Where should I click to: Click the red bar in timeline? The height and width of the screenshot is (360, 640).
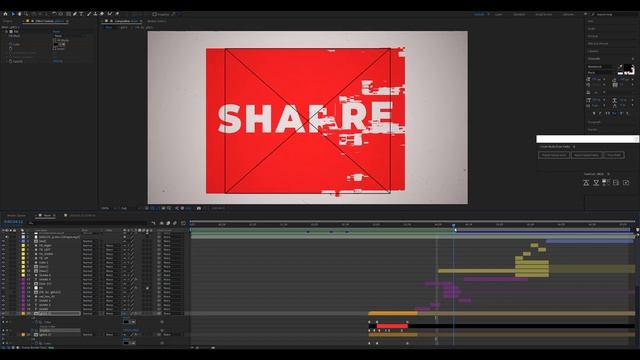[392, 326]
